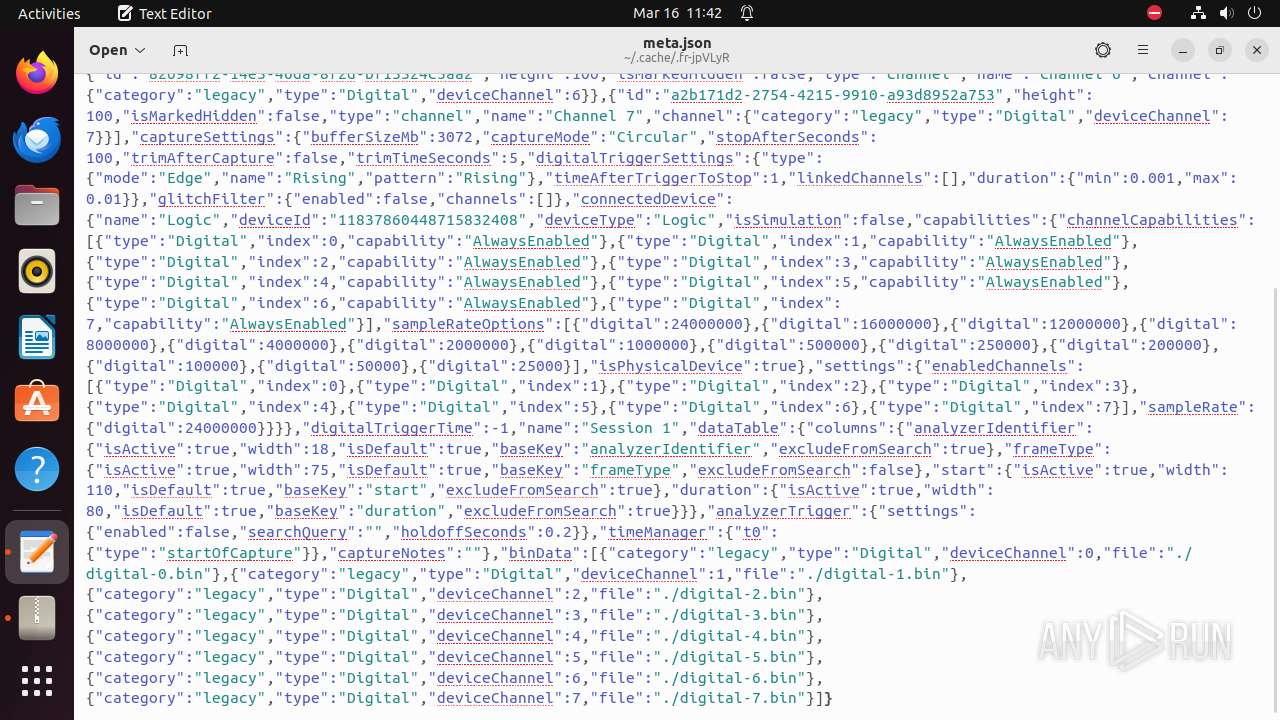The height and width of the screenshot is (720, 1280).
Task: Click the word "dataTable" in the text
Action: [736, 428]
